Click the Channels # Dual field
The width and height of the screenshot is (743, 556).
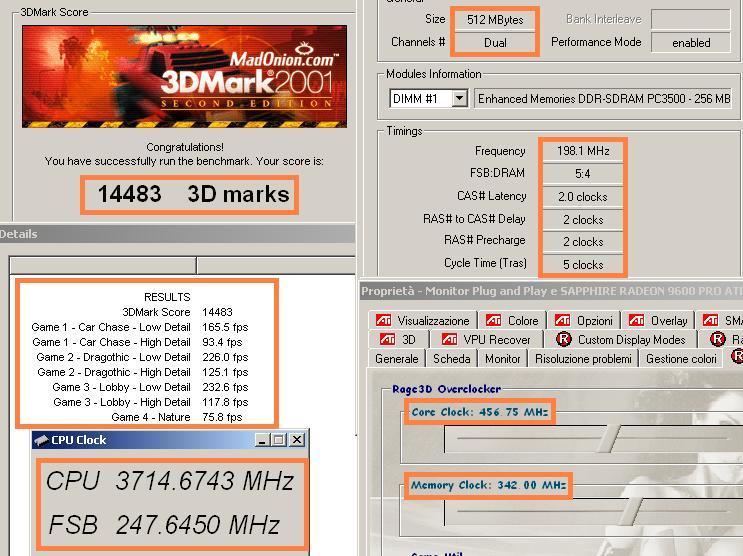[495, 43]
